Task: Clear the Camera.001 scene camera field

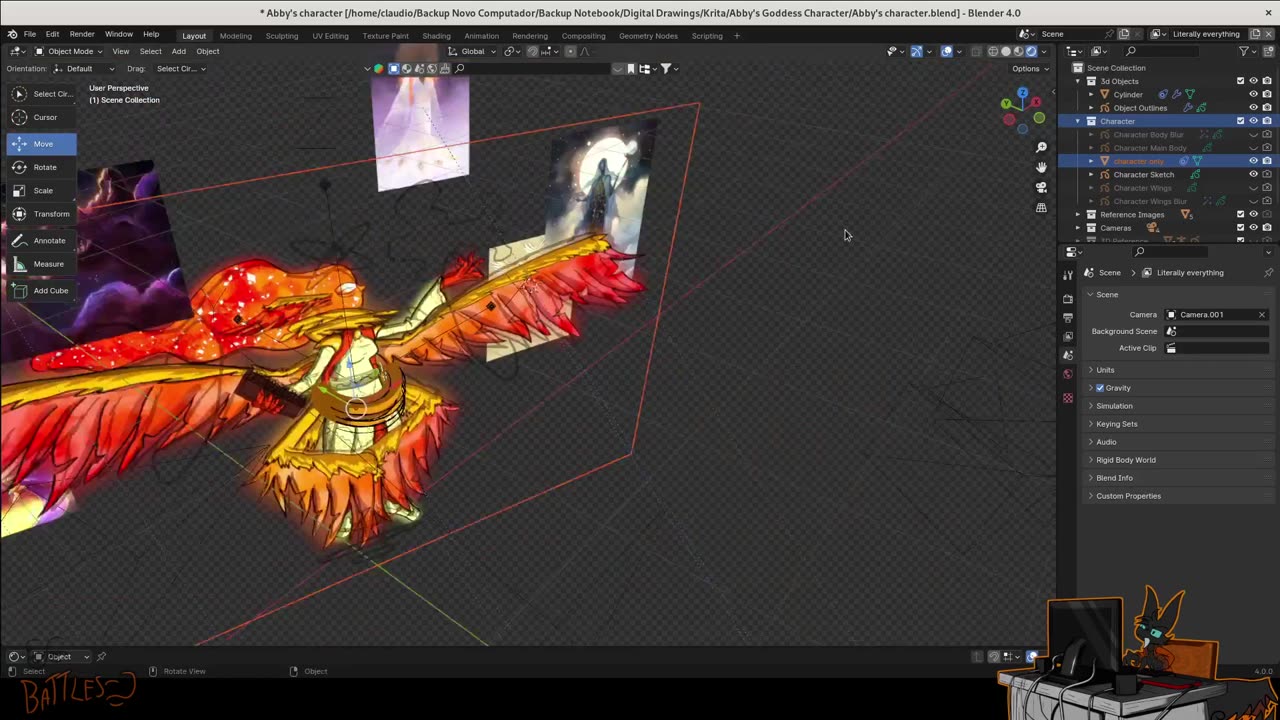Action: click(1262, 314)
